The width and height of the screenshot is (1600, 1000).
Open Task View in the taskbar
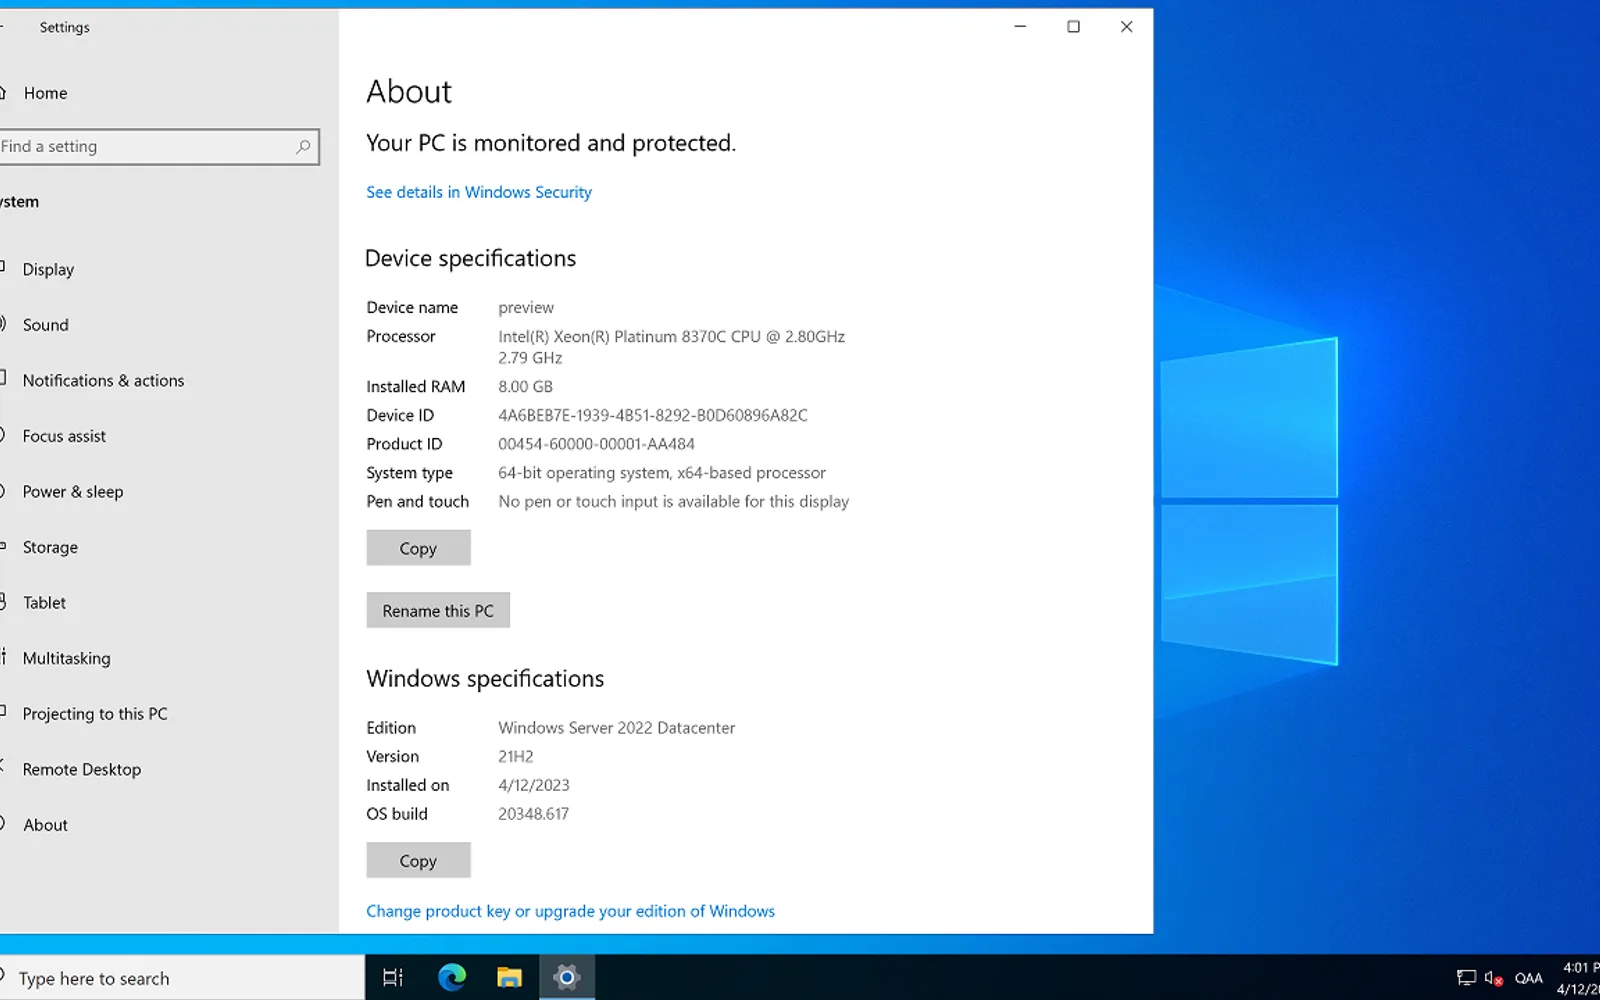tap(393, 977)
